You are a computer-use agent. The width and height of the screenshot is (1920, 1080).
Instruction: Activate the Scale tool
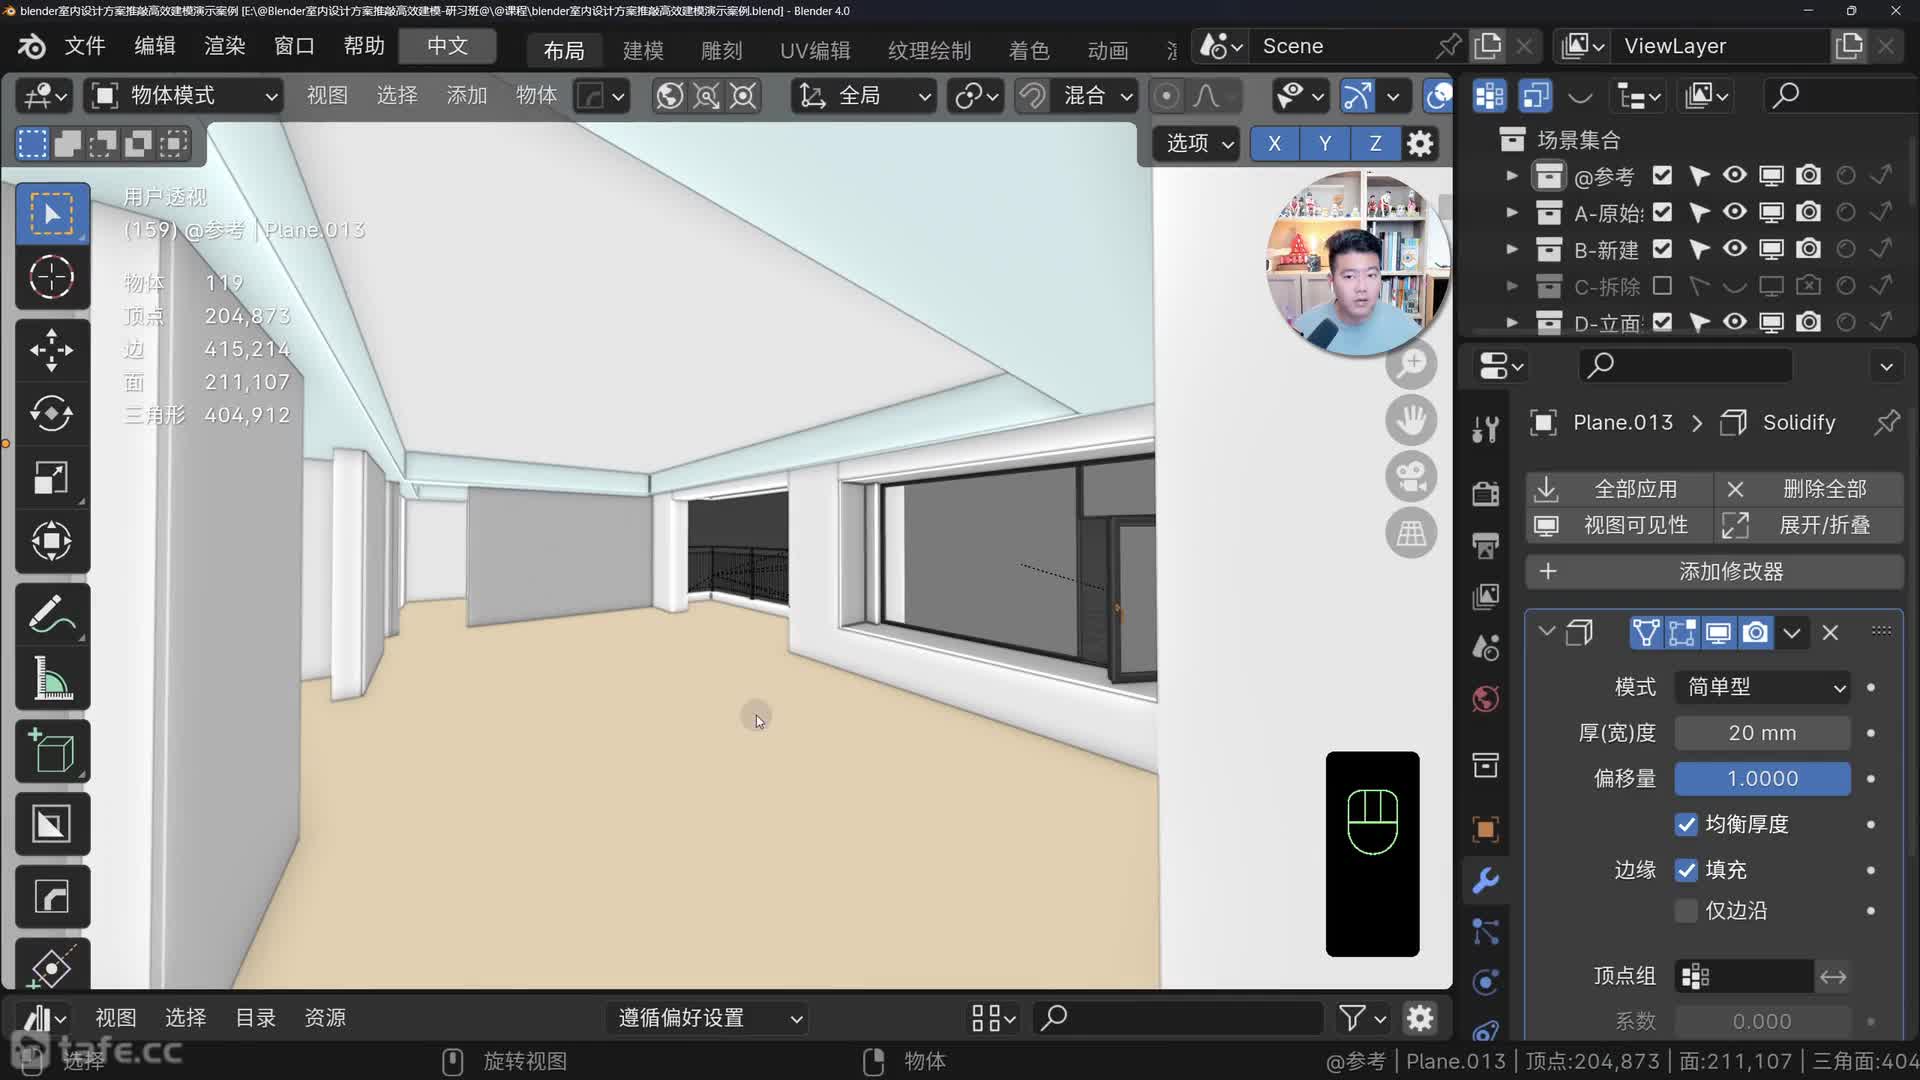51,477
